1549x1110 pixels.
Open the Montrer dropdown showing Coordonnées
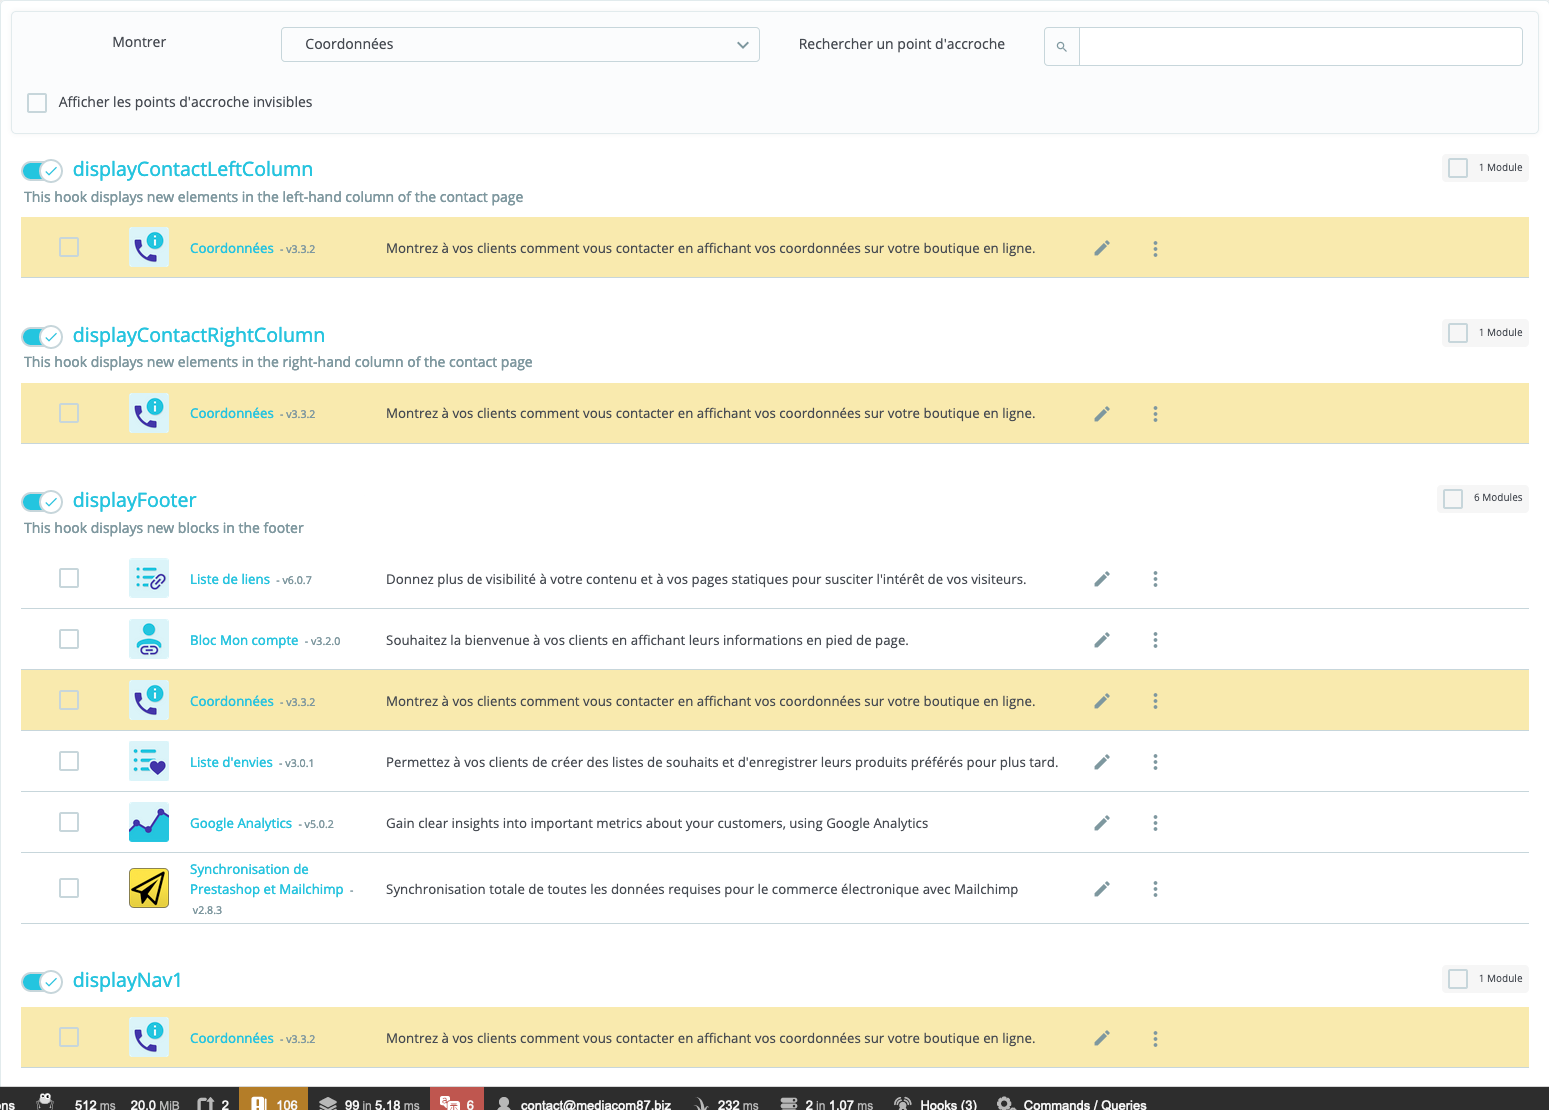pyautogui.click(x=520, y=44)
